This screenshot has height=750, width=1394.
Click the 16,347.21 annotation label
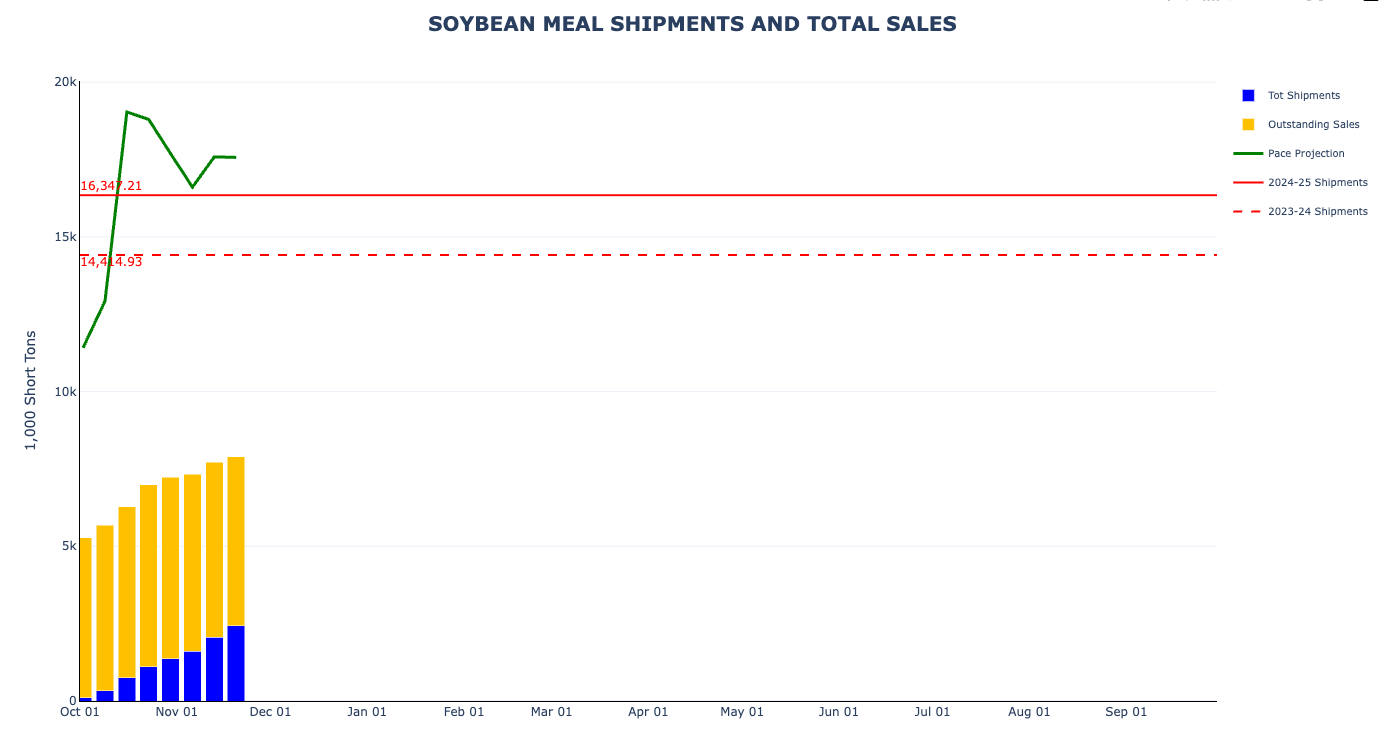click(x=111, y=186)
